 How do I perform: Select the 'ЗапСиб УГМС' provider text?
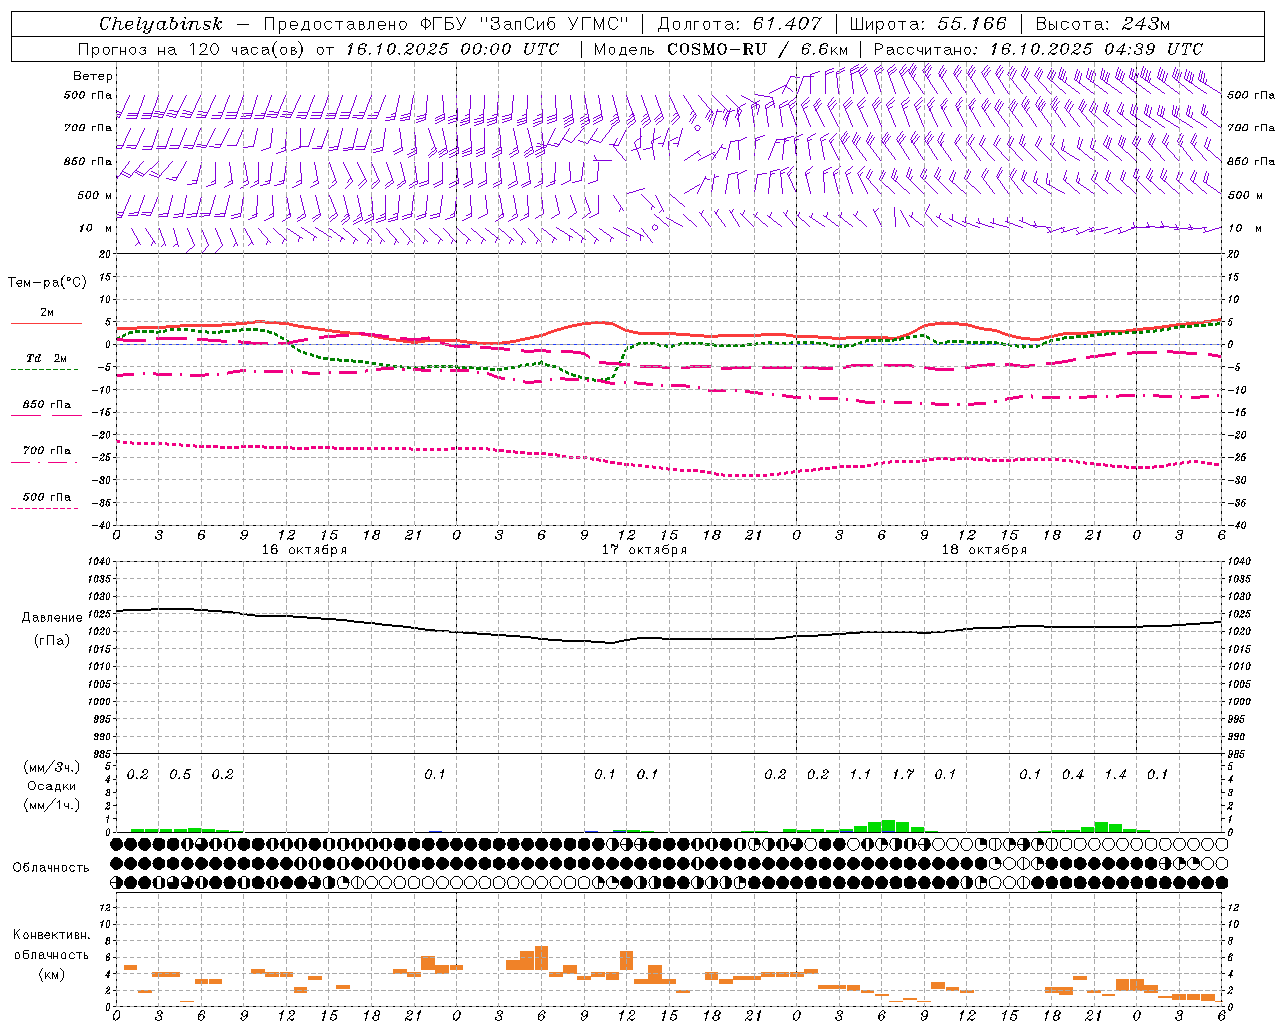pos(554,24)
